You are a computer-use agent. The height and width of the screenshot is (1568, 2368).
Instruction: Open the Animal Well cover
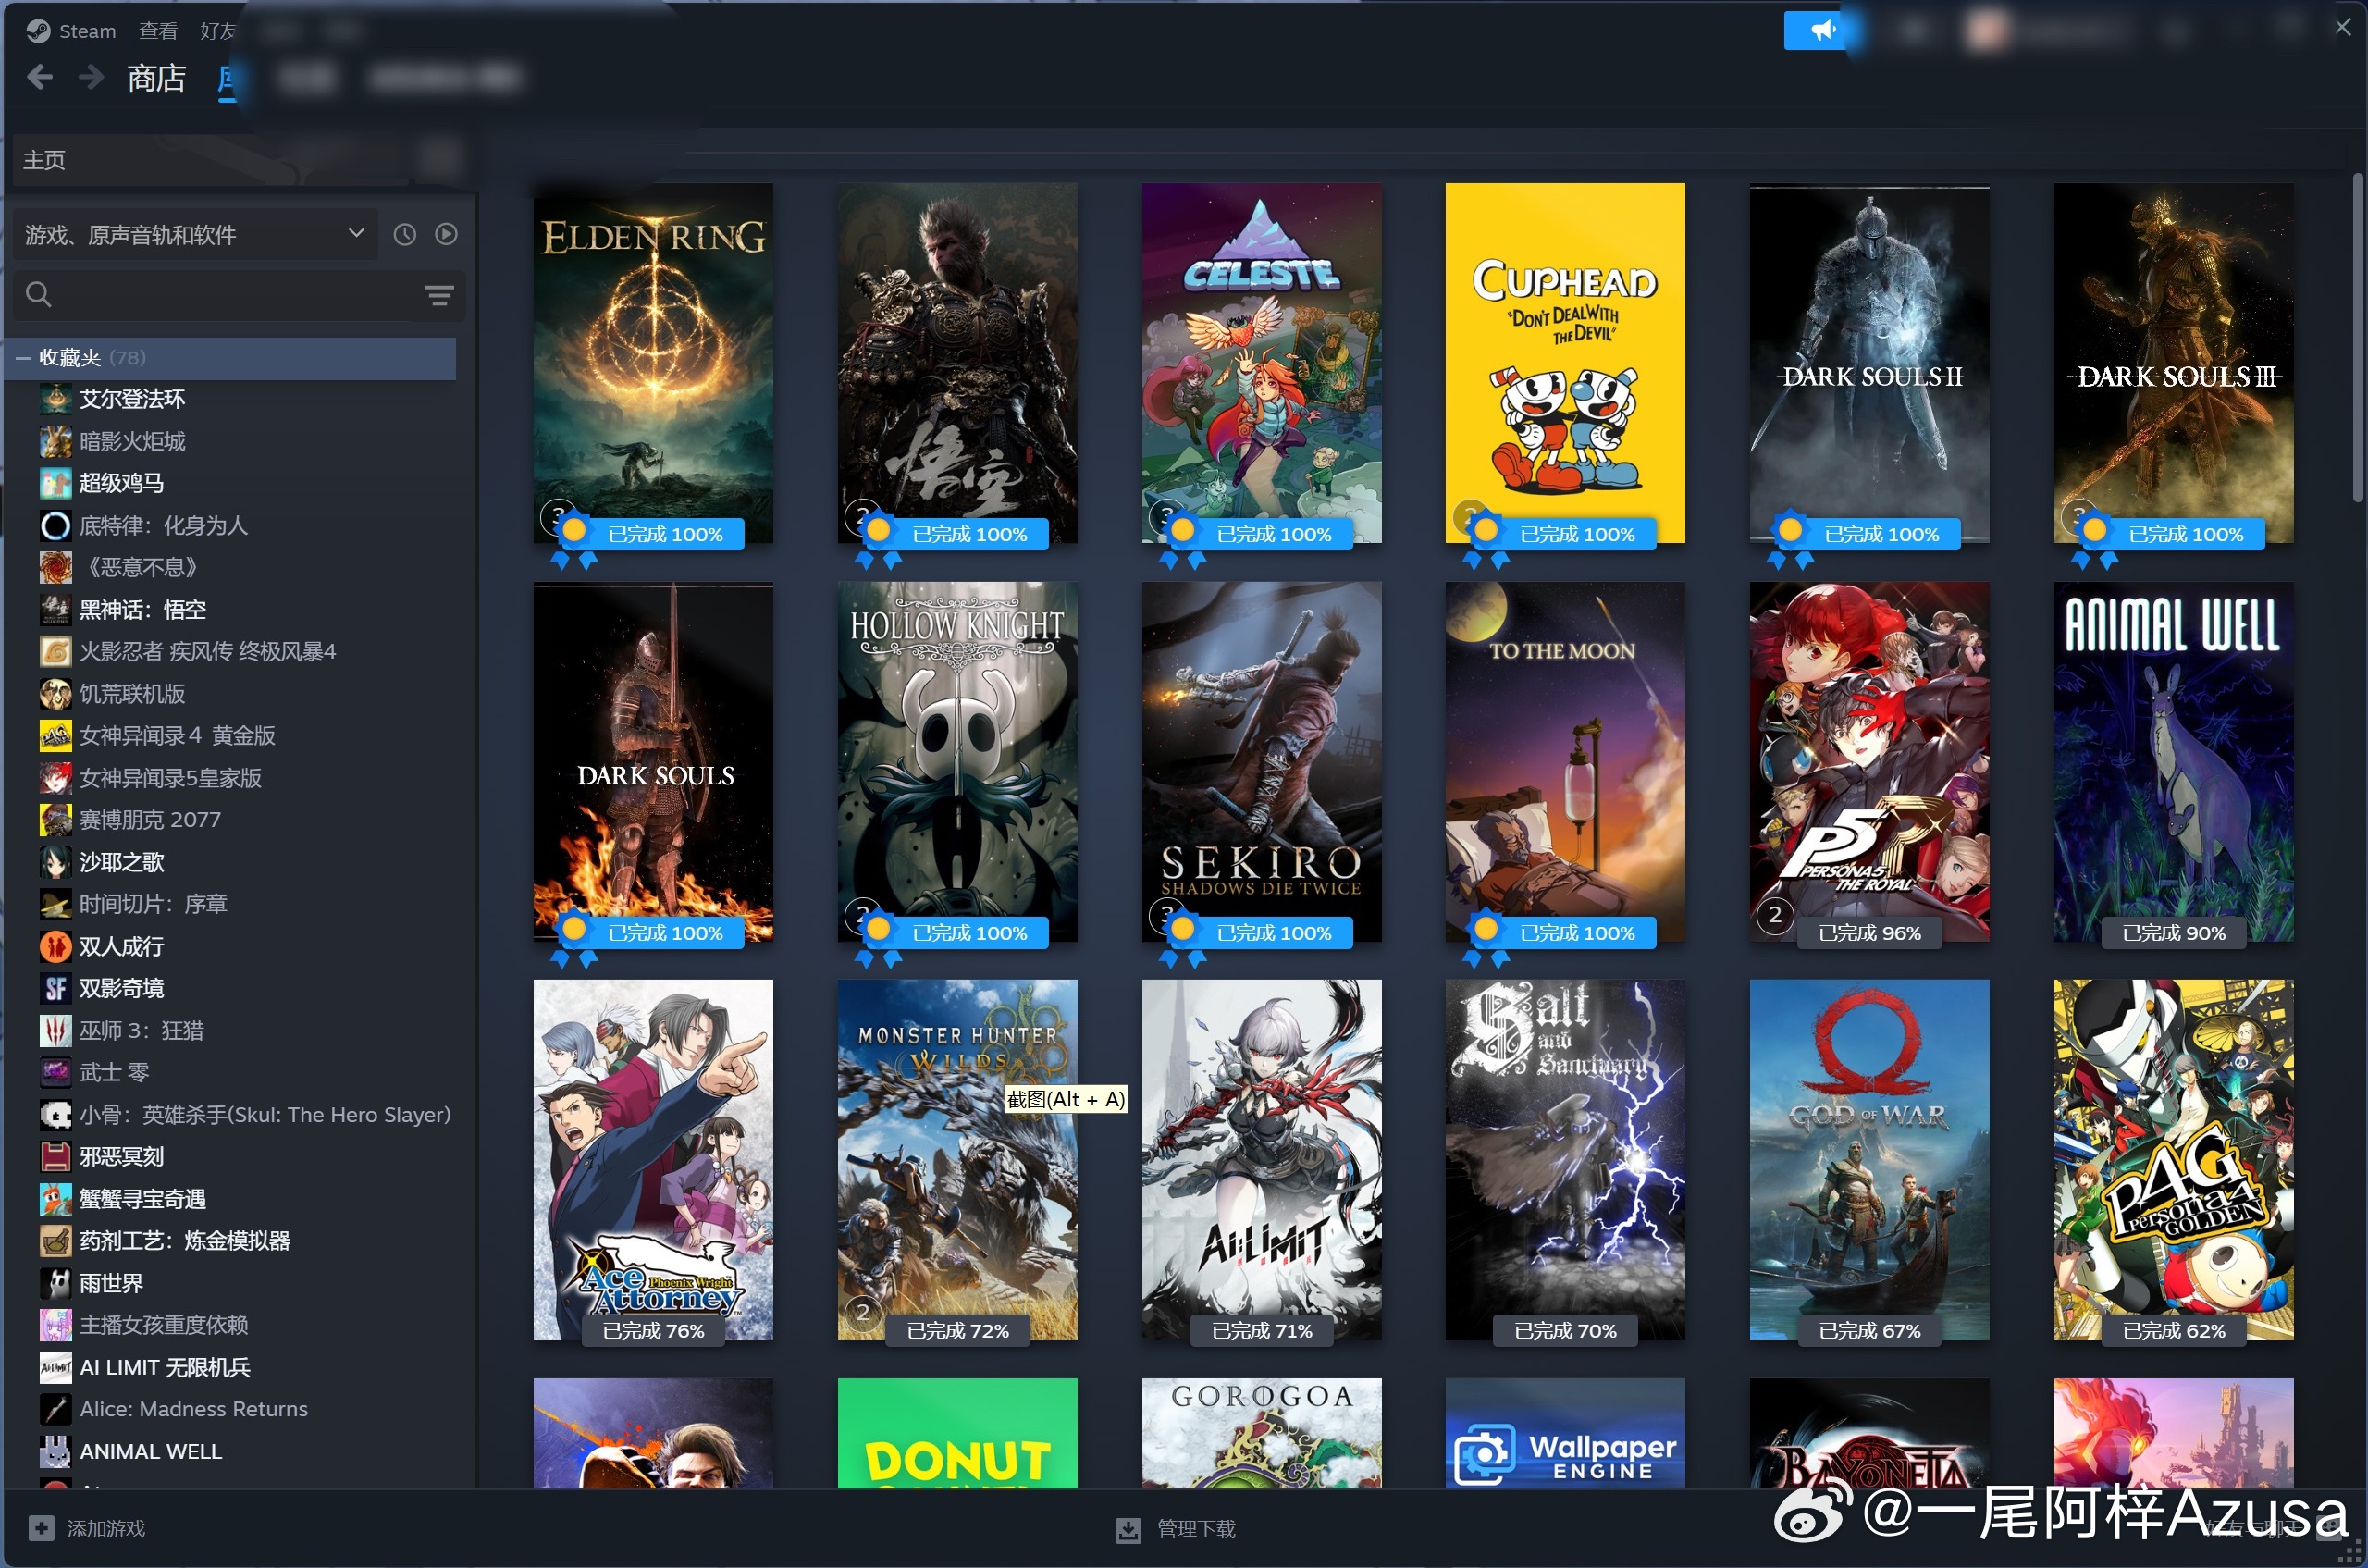[x=2174, y=762]
